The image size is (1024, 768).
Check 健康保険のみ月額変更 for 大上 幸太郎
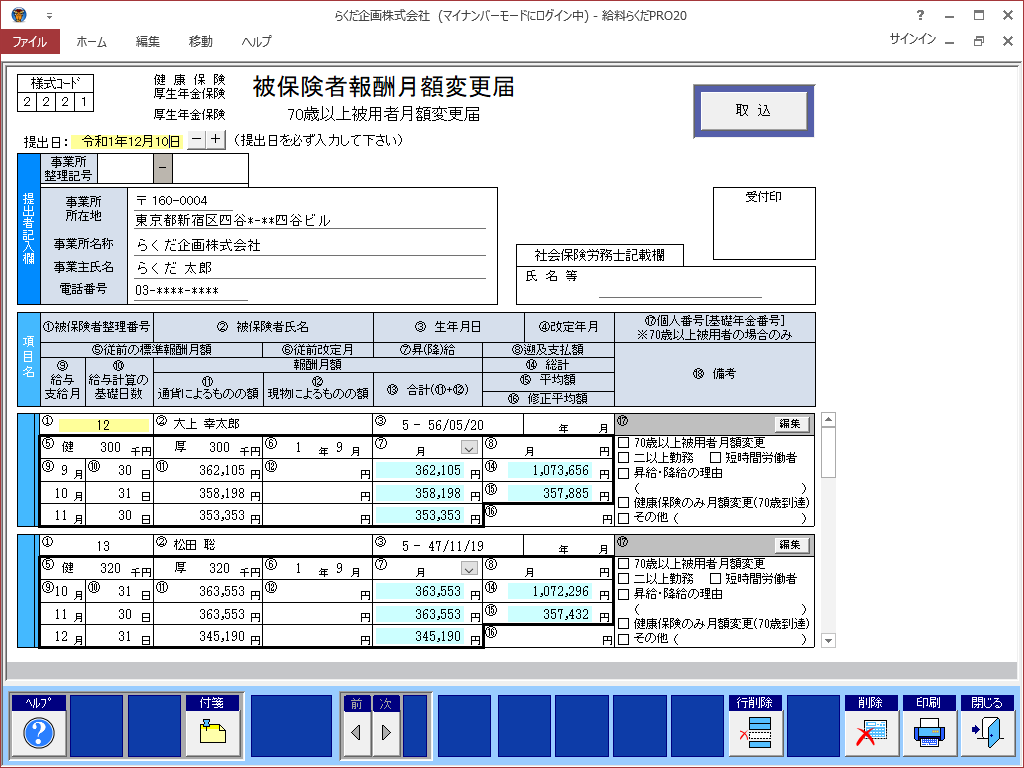click(x=624, y=502)
